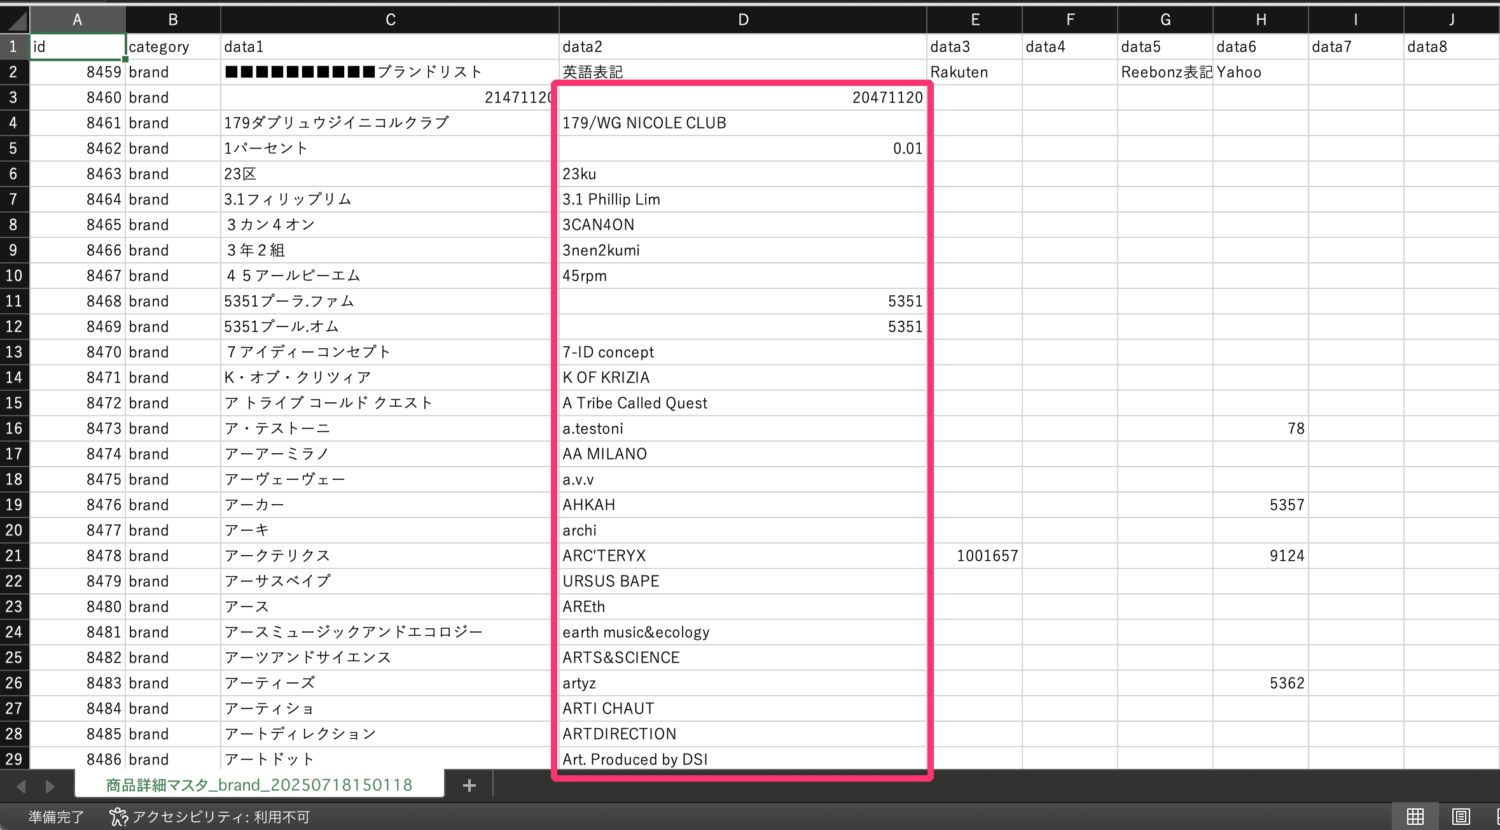This screenshot has height=830, width=1500.
Task: Select cell 'ARC'TERYX'
Action: pos(743,555)
